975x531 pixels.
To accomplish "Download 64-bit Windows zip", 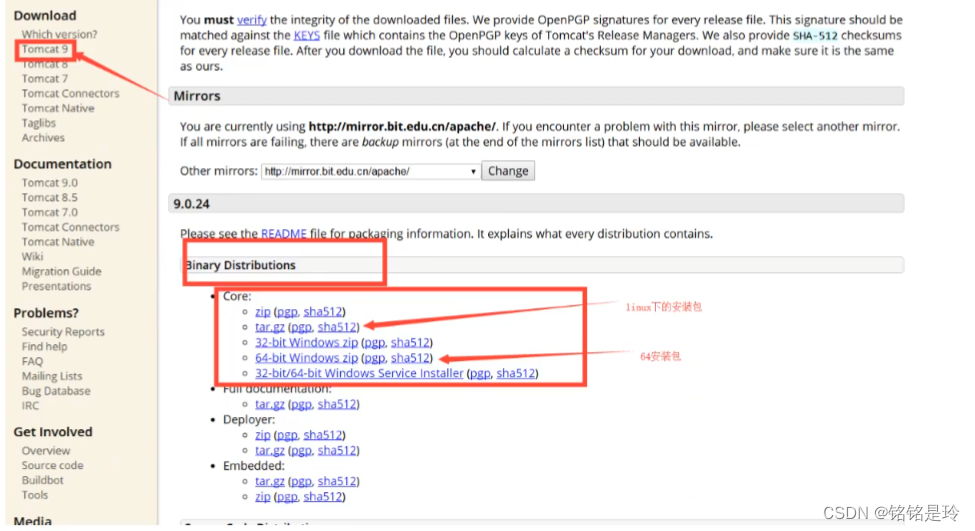I will point(307,358).
